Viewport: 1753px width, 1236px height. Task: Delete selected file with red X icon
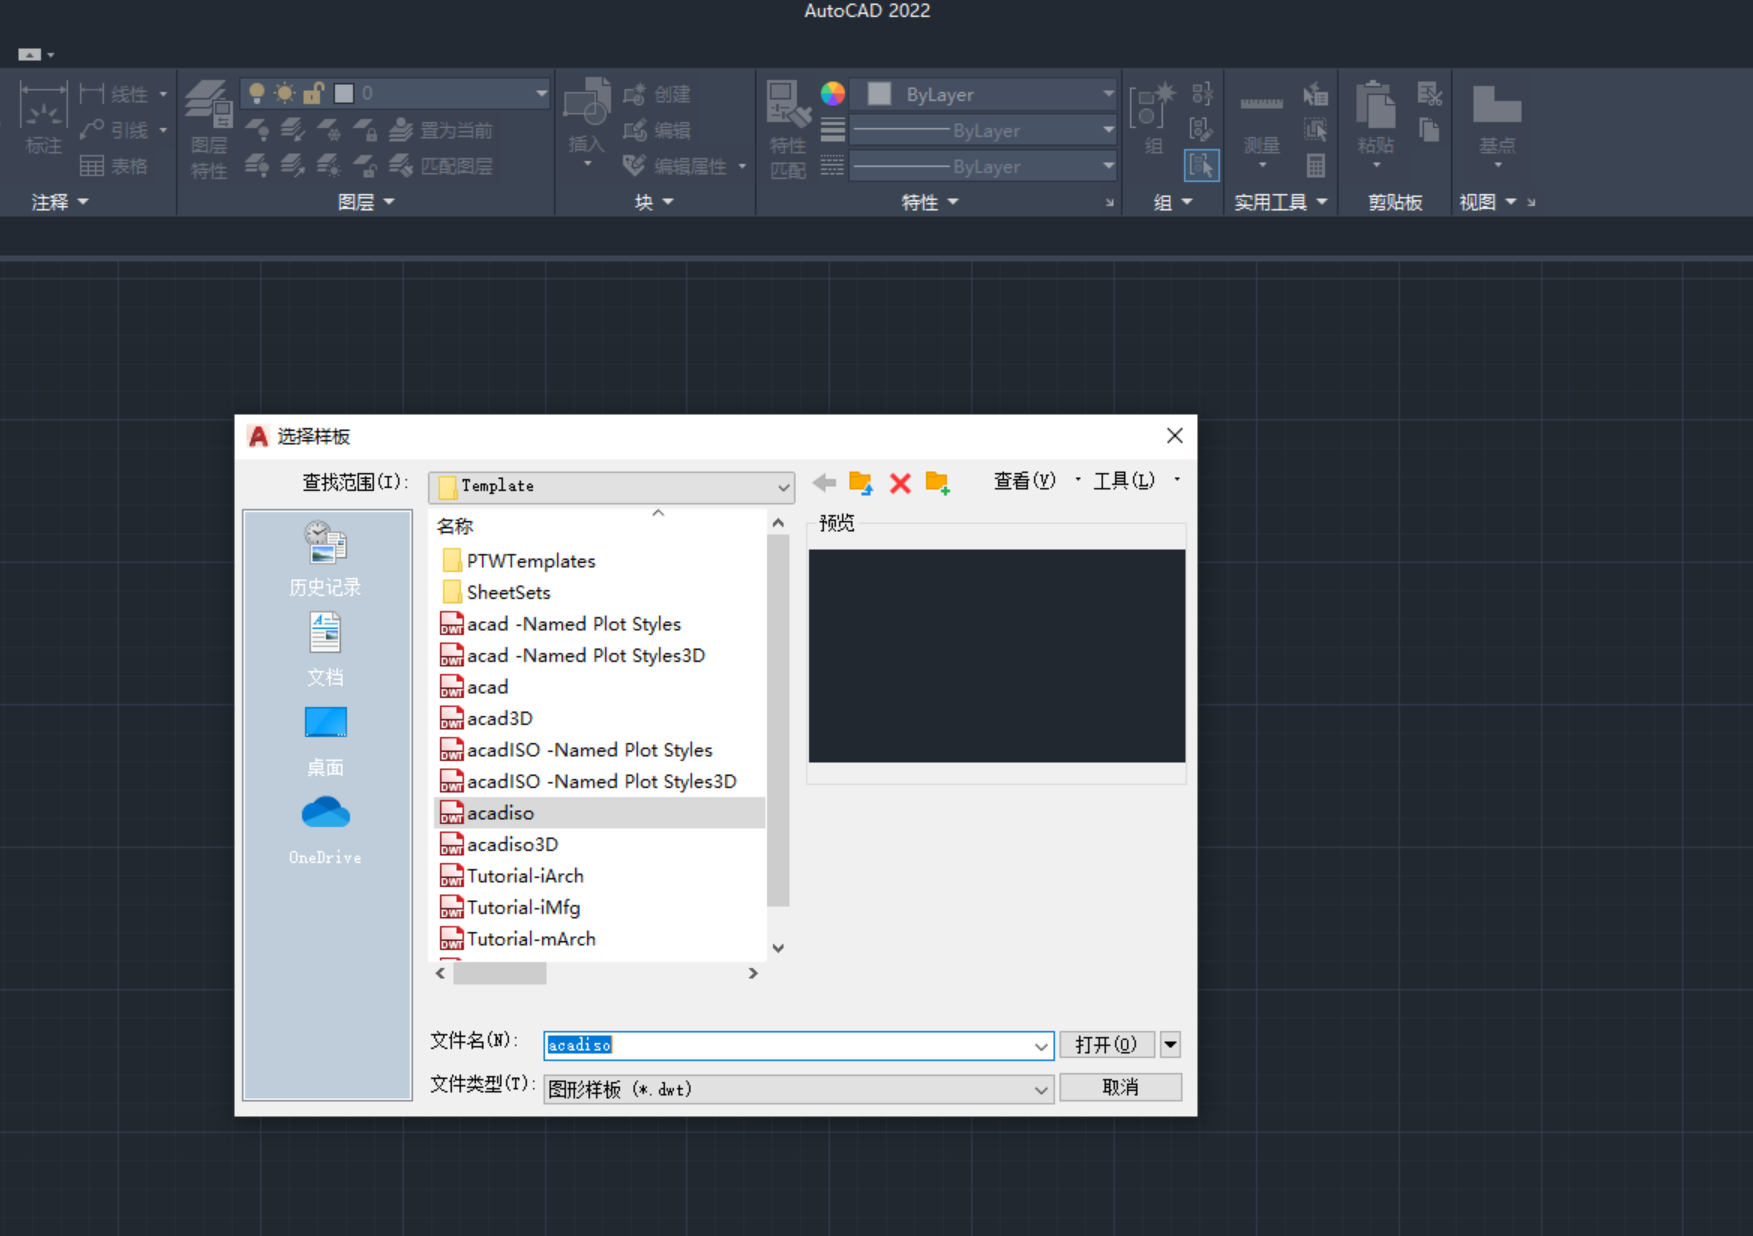tap(900, 483)
